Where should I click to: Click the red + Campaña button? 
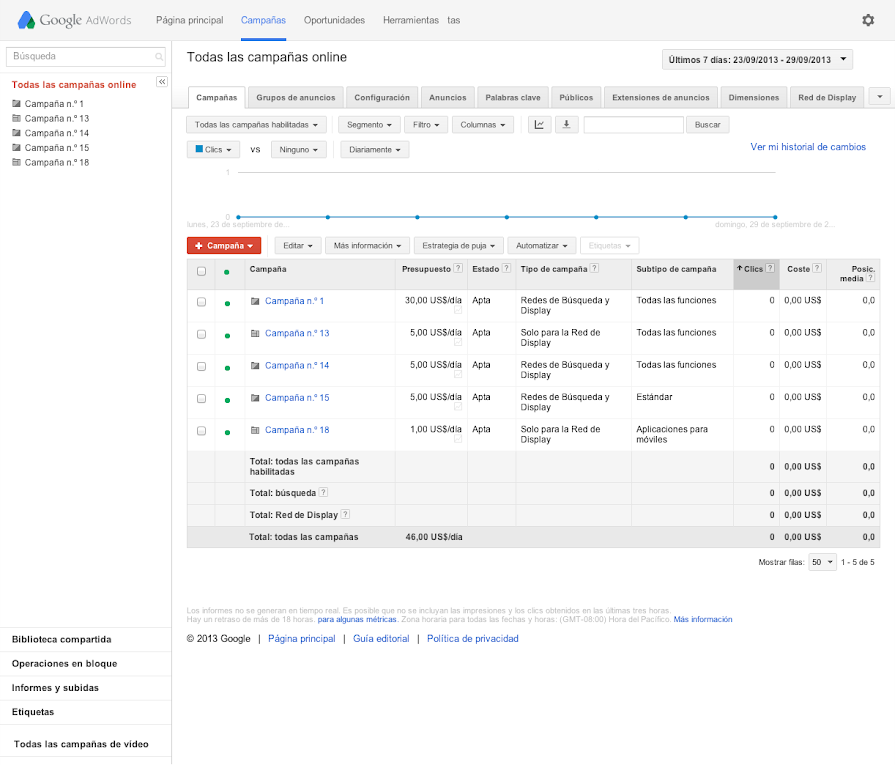(224, 246)
